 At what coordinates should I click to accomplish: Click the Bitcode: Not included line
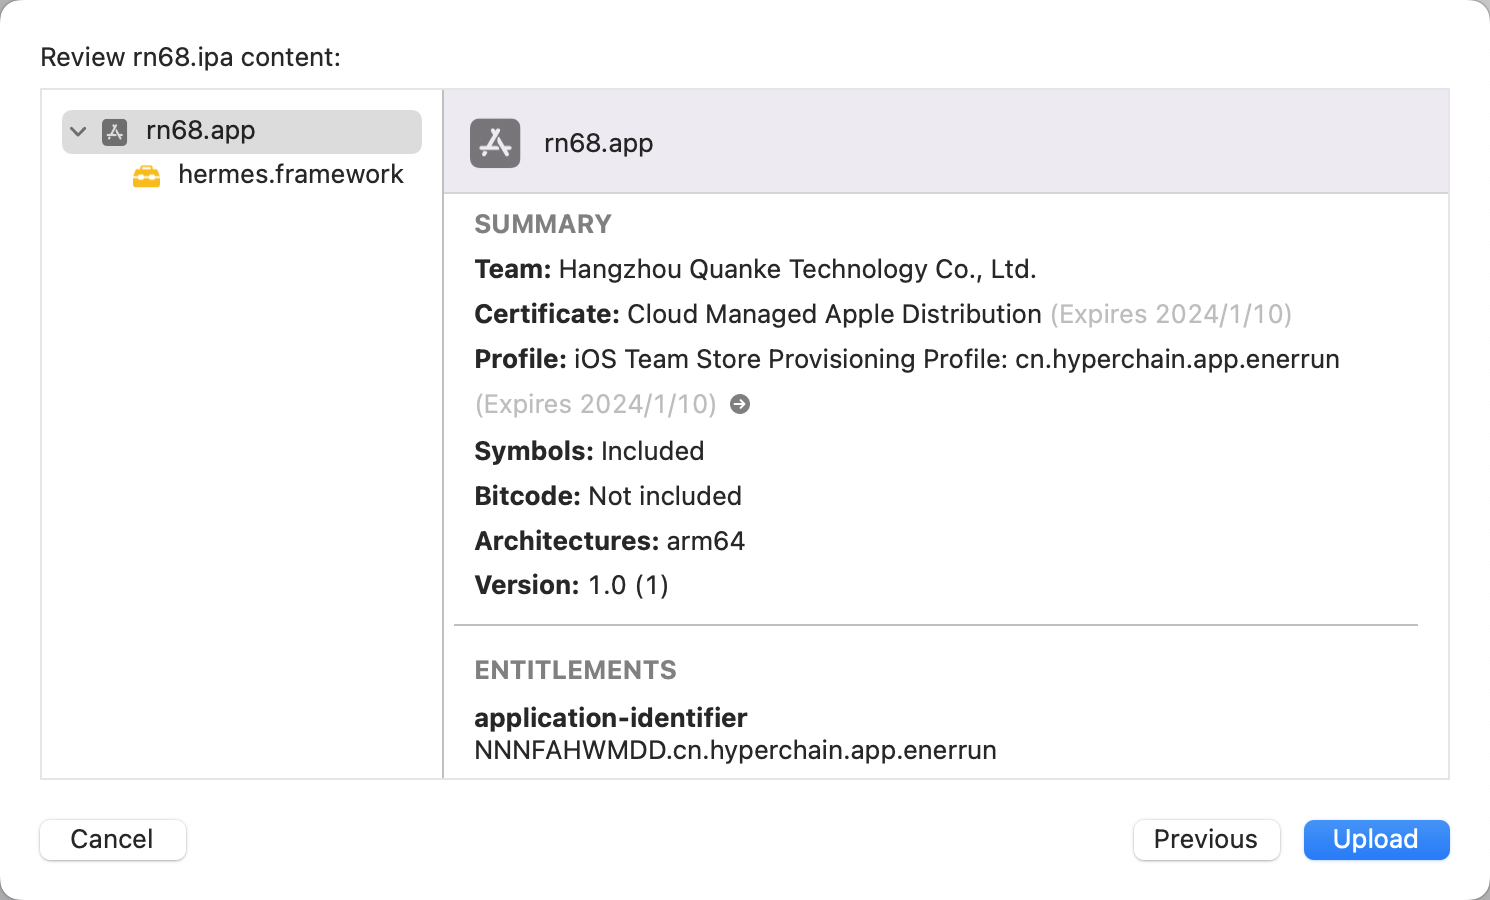pos(608,496)
